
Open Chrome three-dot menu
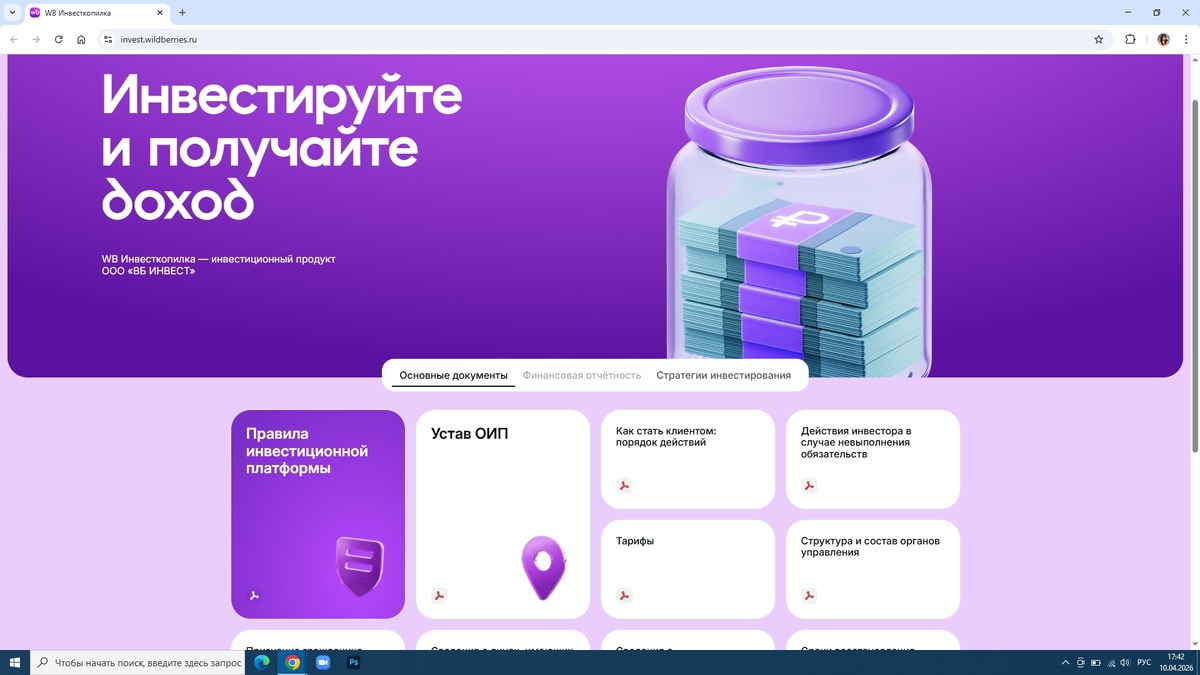[x=1186, y=40]
